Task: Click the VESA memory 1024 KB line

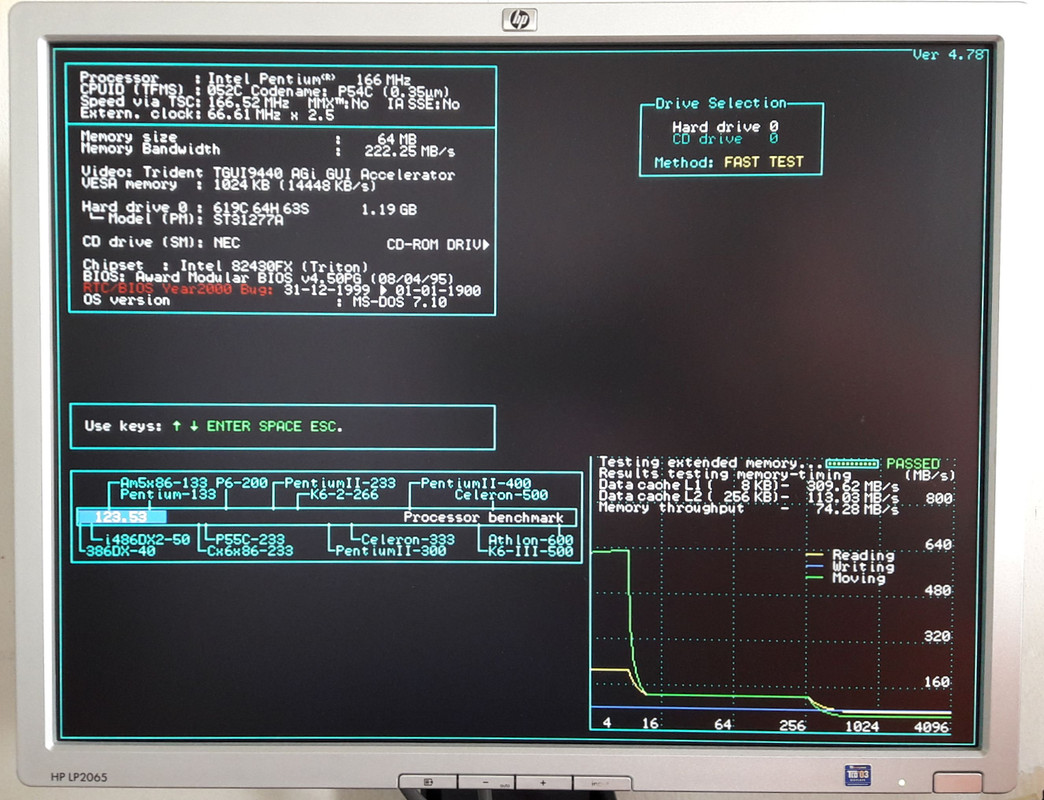Action: (228, 184)
